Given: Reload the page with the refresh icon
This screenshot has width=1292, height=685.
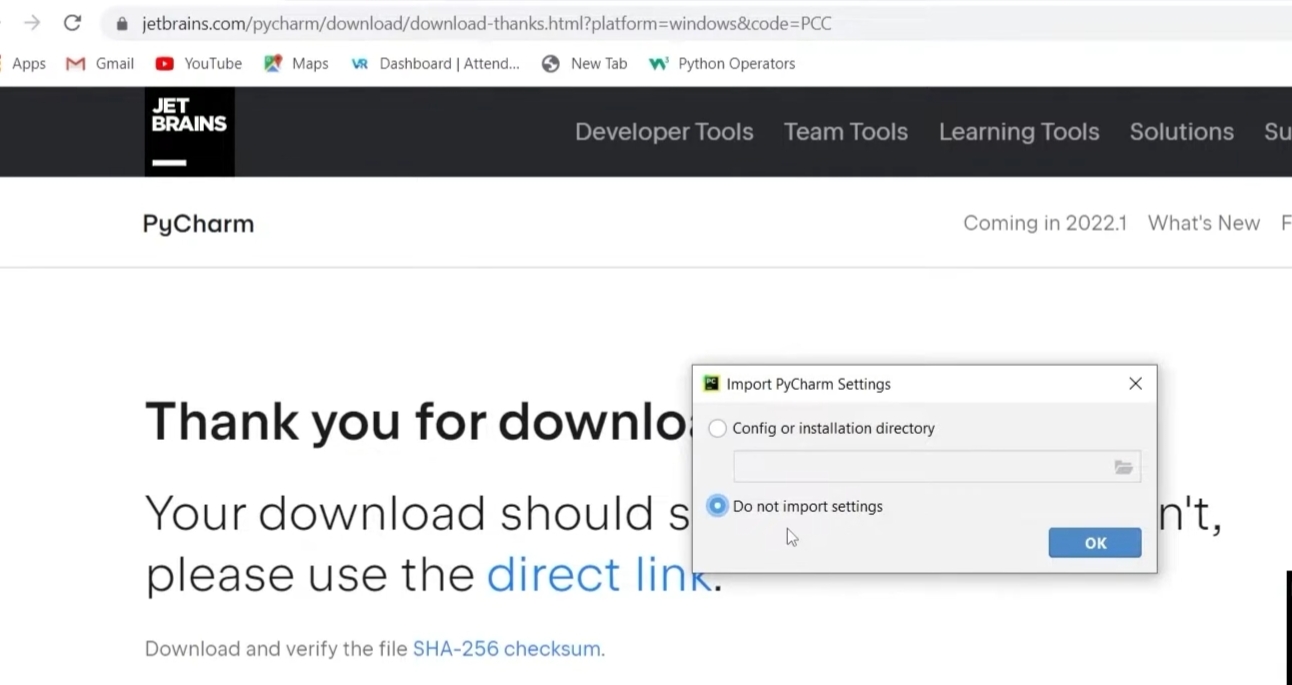Looking at the screenshot, I should click(72, 23).
